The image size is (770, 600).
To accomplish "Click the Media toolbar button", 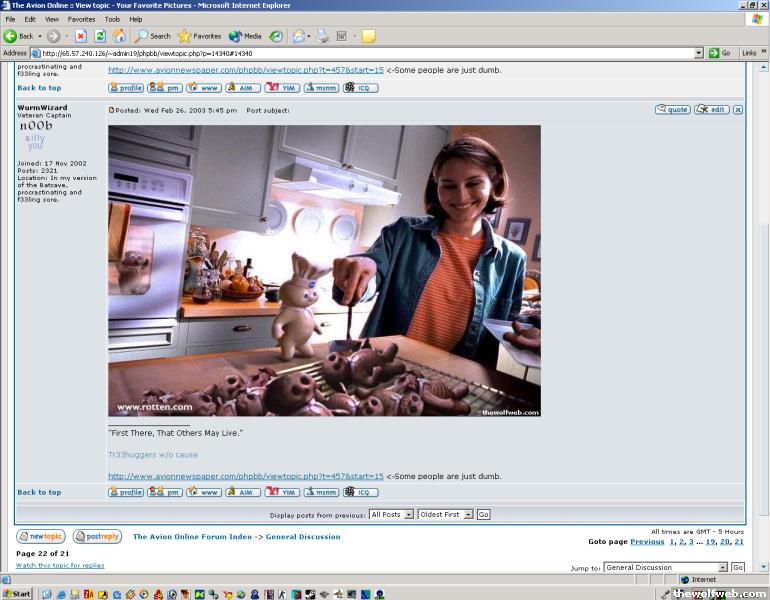I will point(245,36).
